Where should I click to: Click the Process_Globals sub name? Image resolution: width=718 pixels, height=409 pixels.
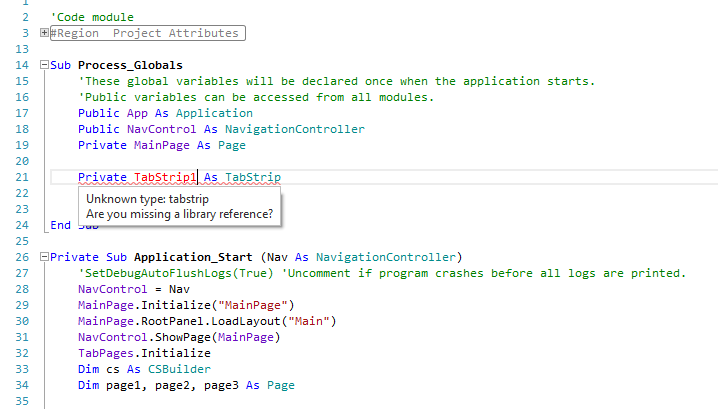[130, 65]
